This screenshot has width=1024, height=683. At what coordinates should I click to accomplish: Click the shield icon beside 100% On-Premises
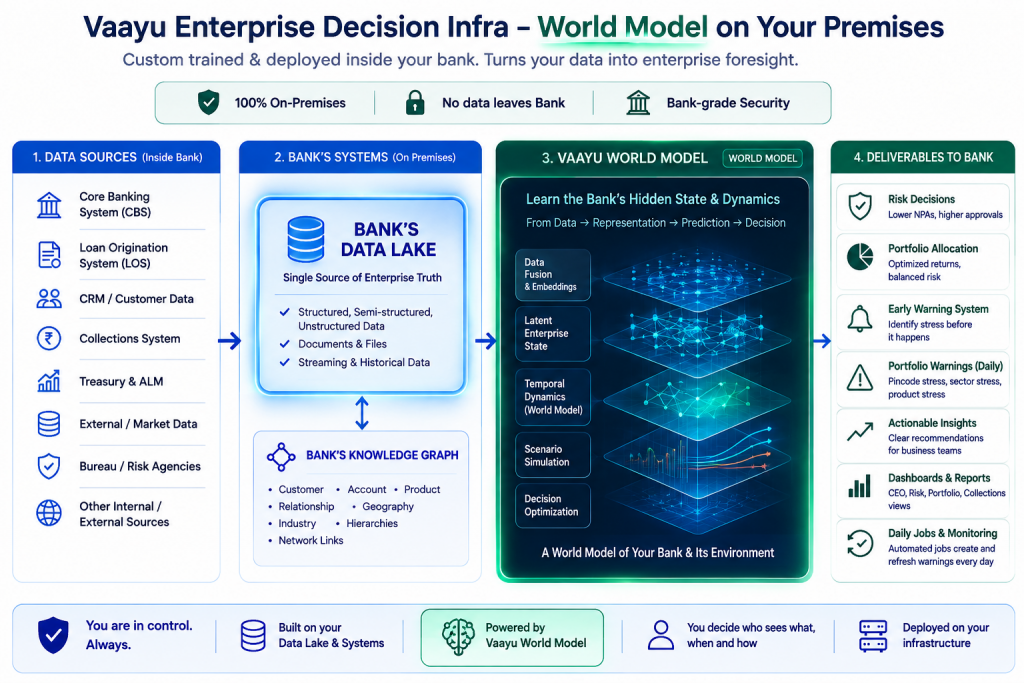(208, 103)
